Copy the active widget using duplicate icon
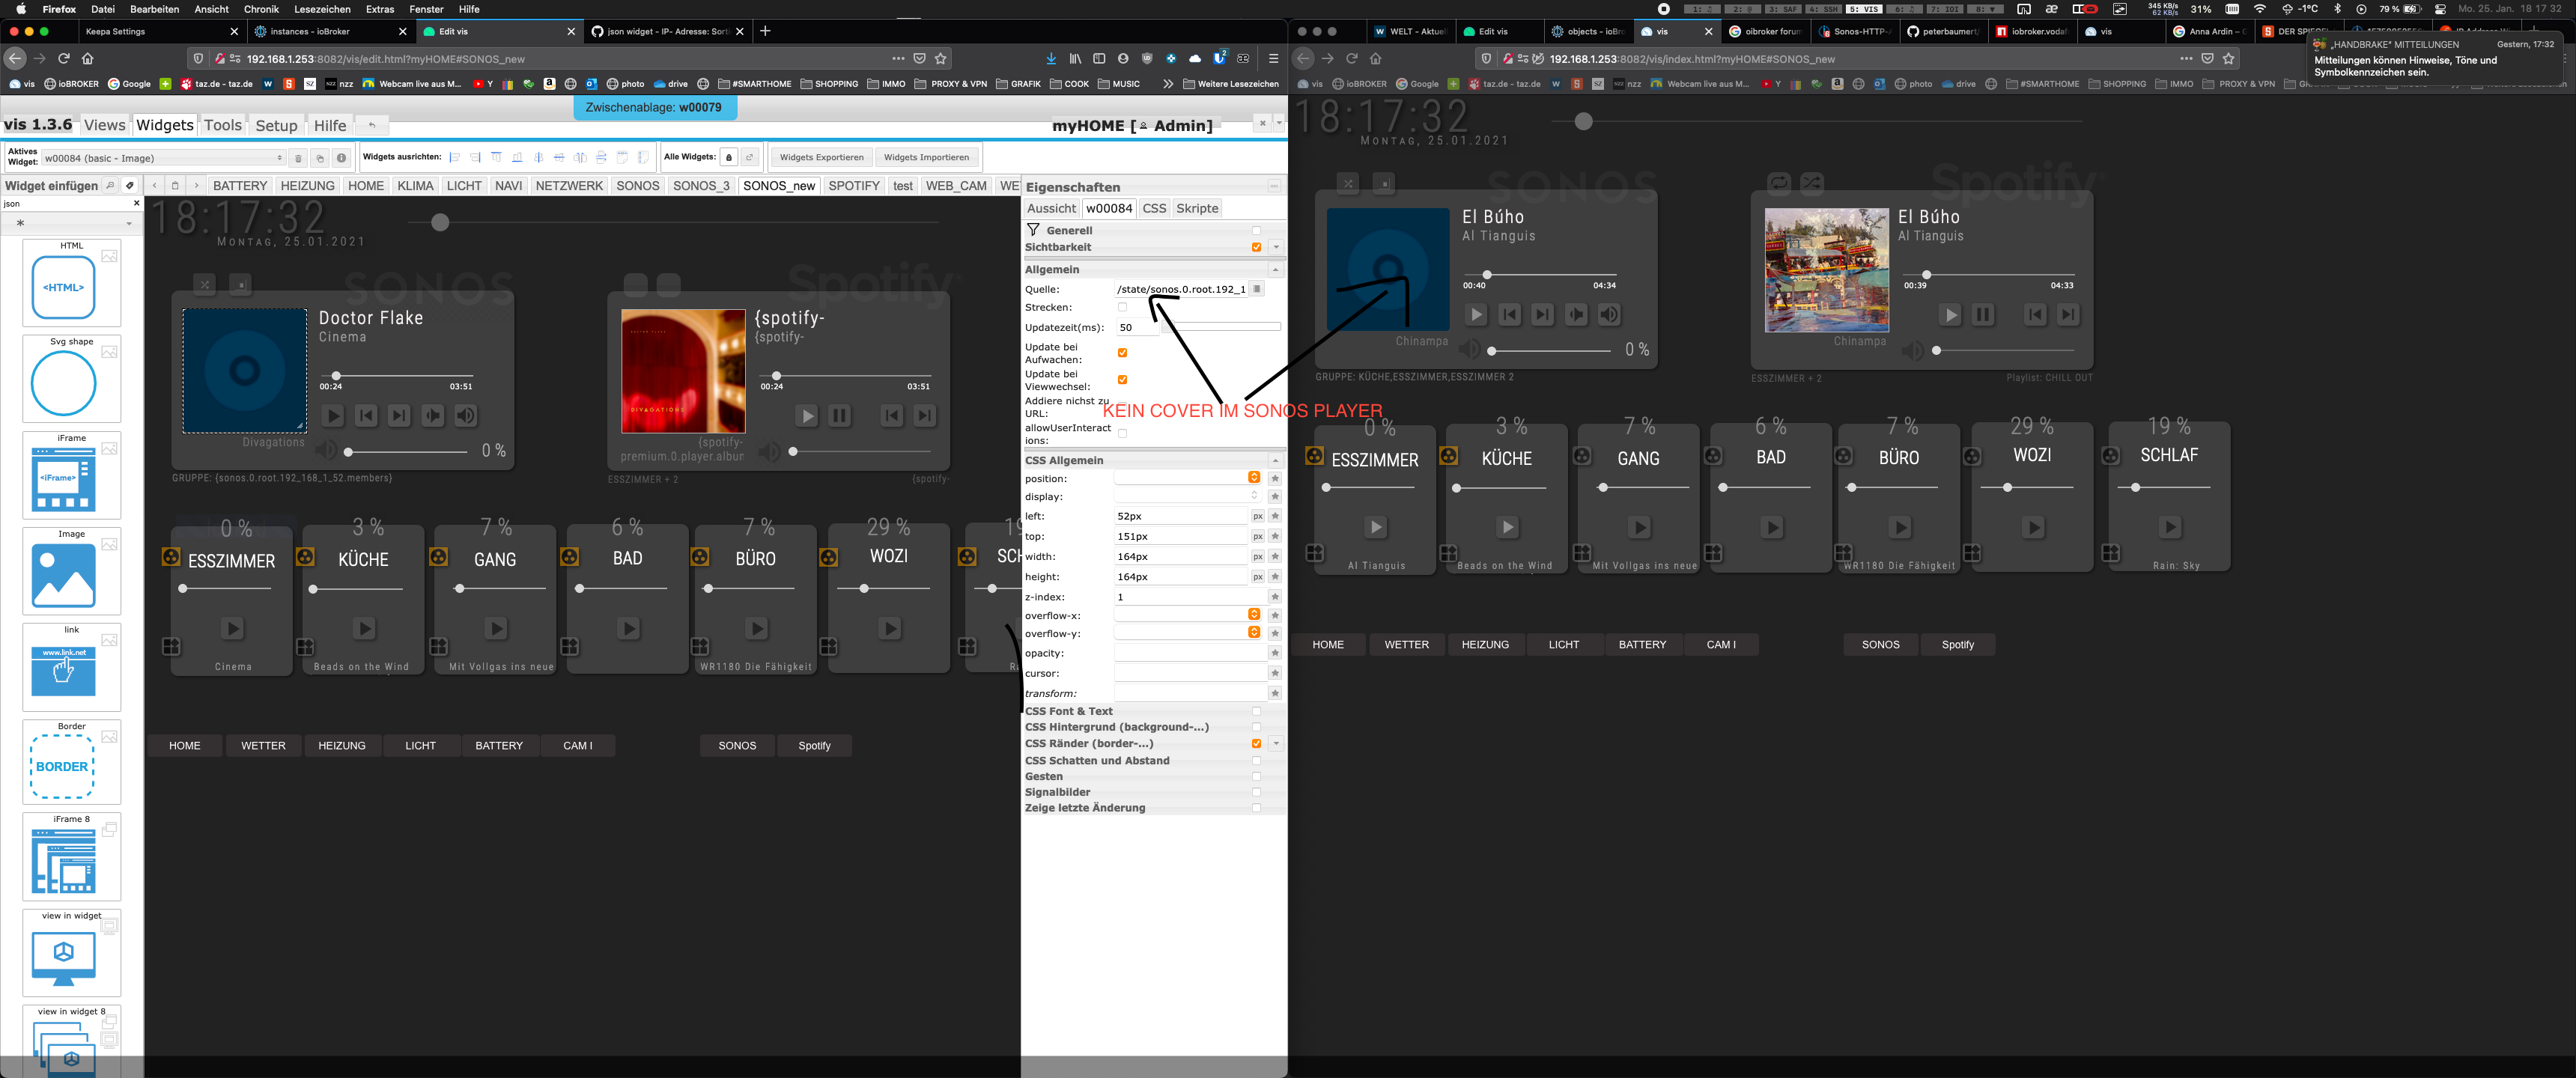Screen dimensions: 2576x1078 pos(319,158)
